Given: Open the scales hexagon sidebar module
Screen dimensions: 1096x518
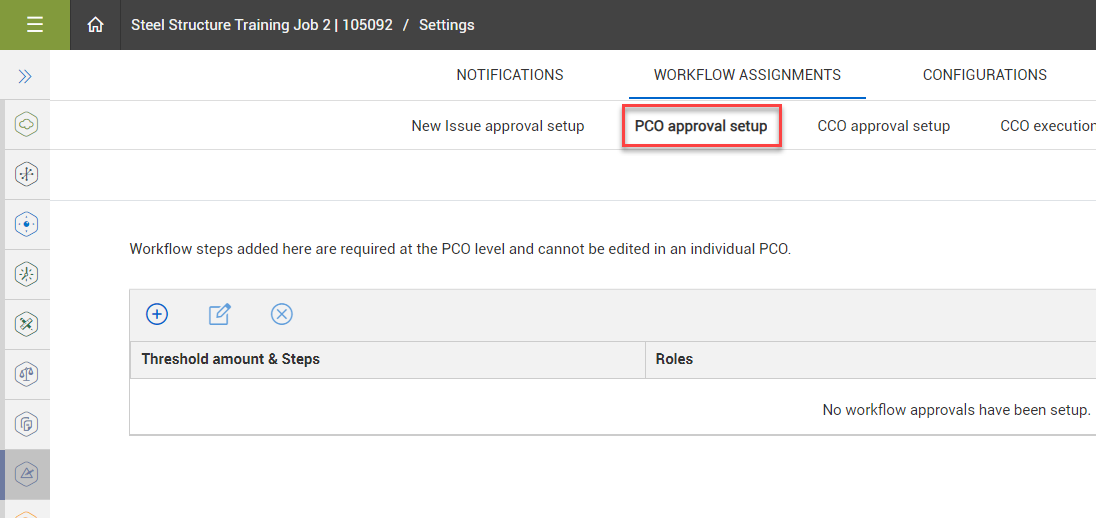Looking at the screenshot, I should pyautogui.click(x=27, y=374).
